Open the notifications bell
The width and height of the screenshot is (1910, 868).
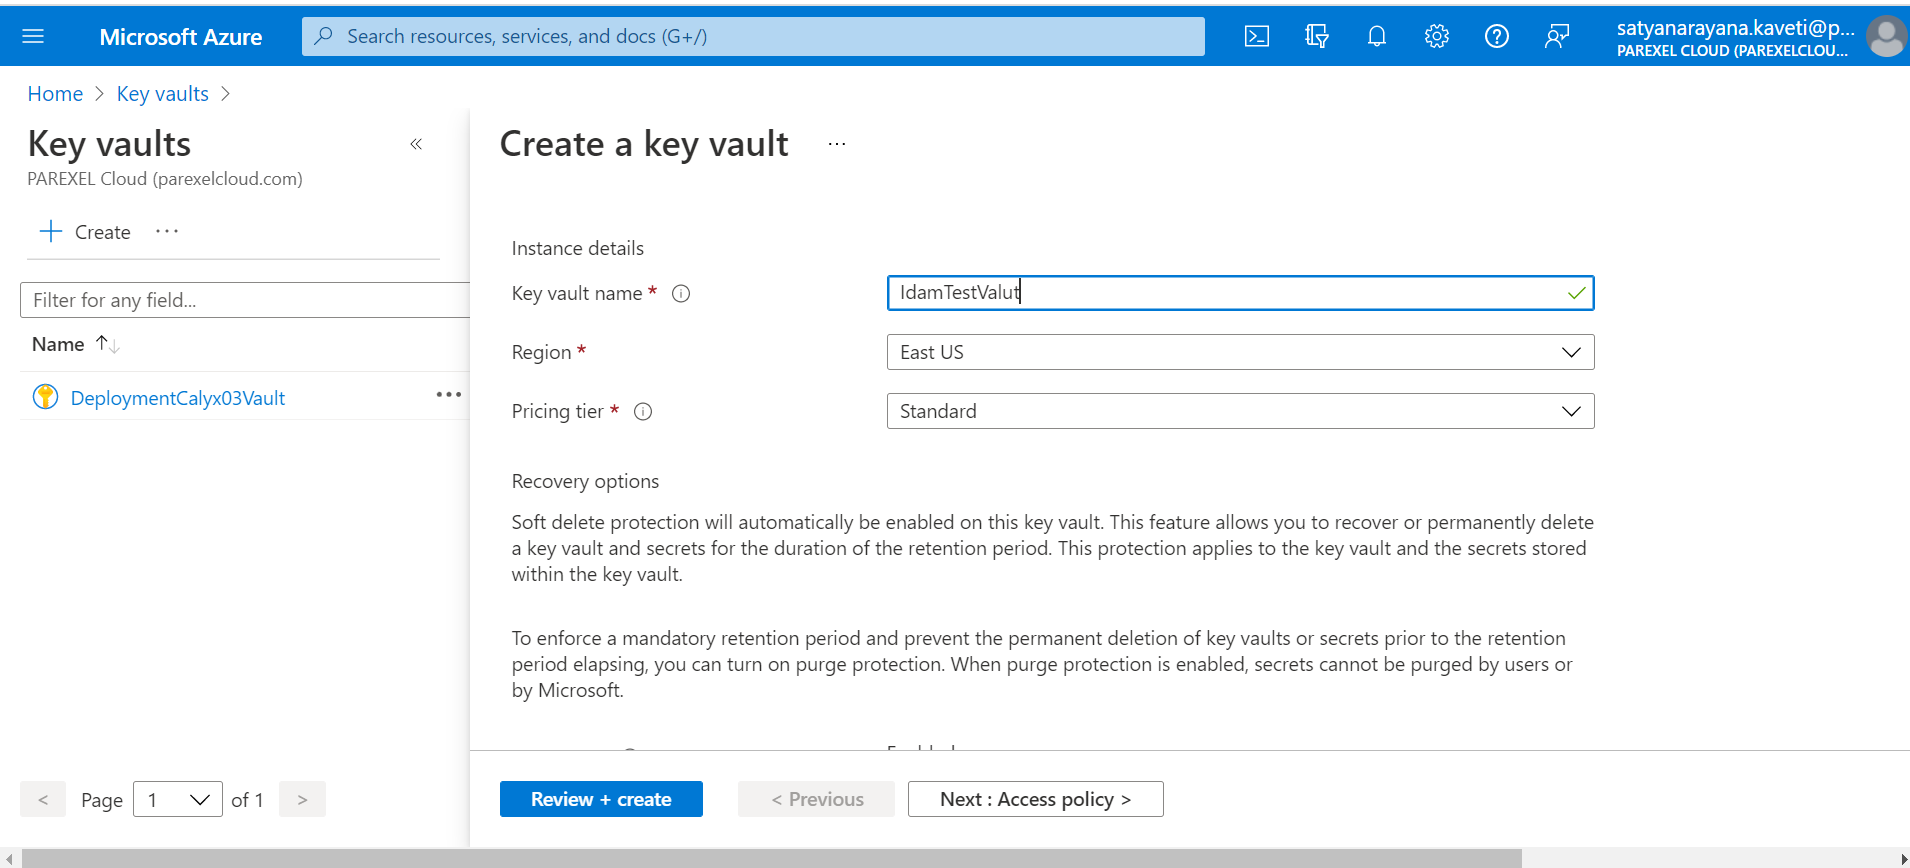[x=1377, y=37]
